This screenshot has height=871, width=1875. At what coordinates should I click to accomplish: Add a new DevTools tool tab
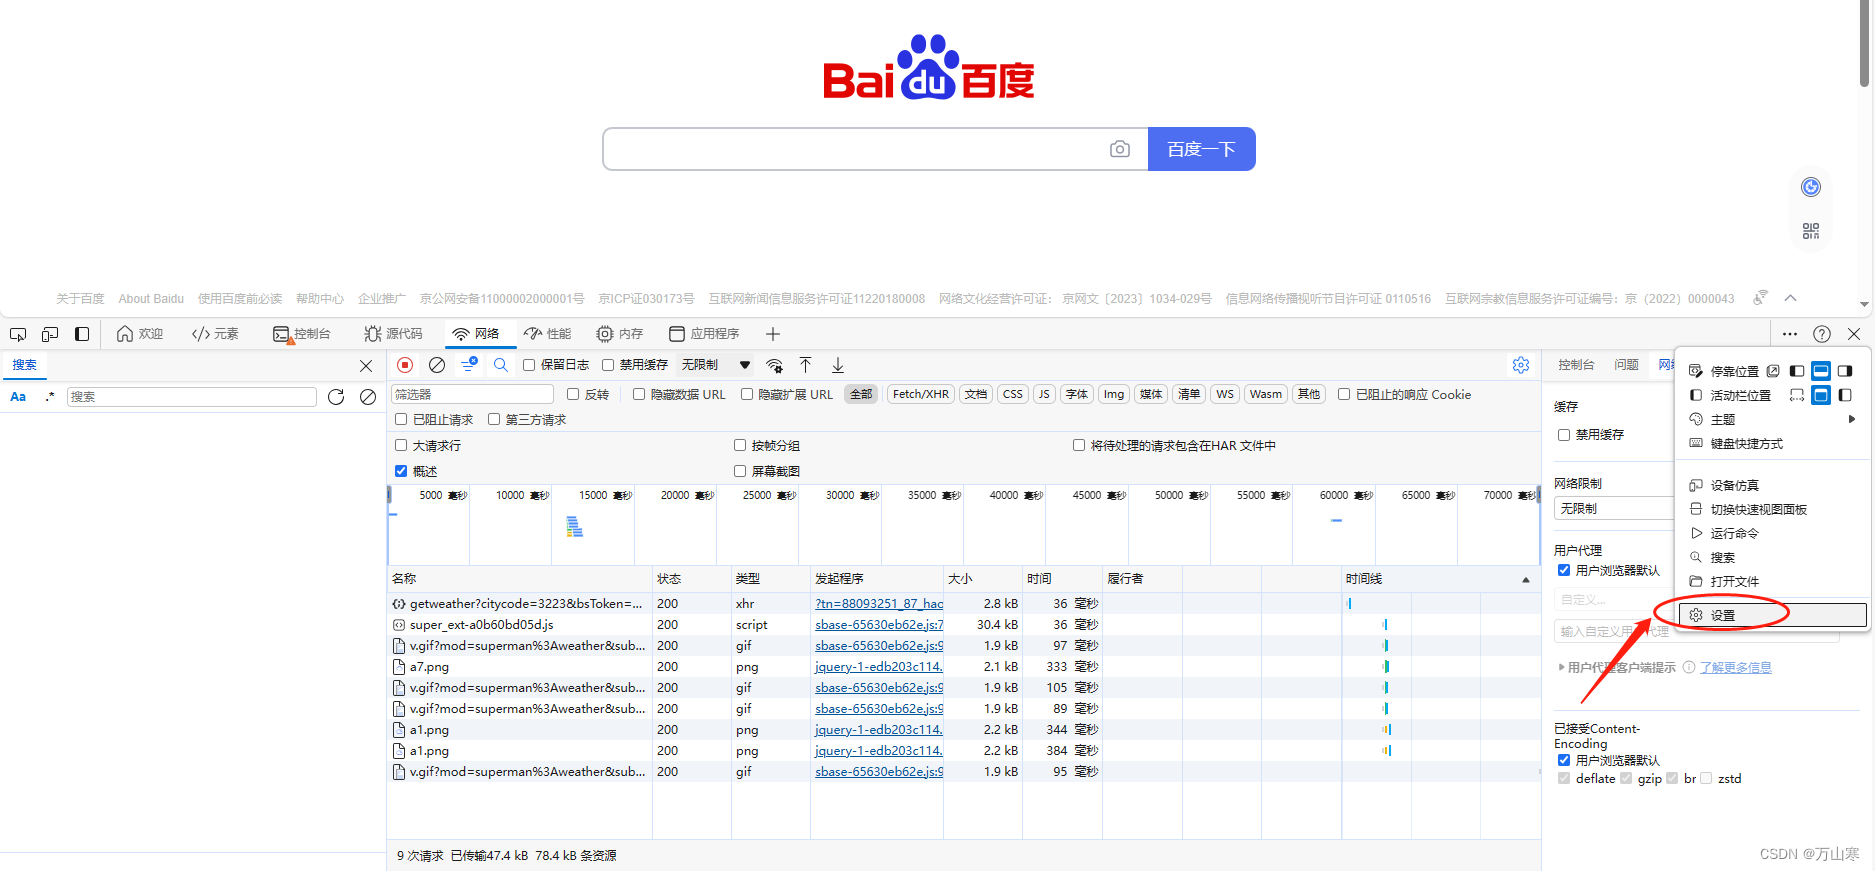click(x=772, y=334)
